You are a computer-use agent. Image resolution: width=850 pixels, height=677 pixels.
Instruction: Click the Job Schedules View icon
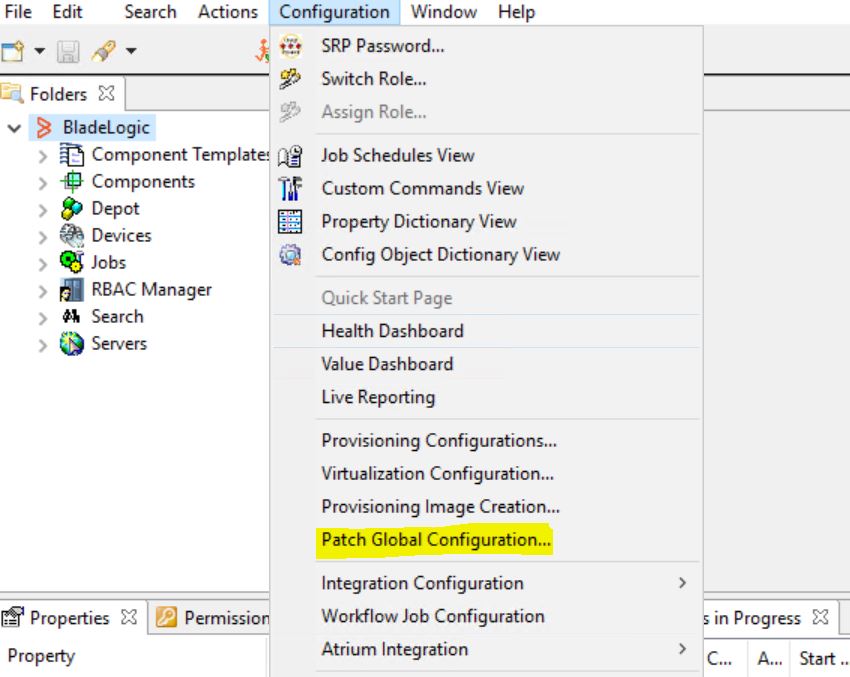click(x=290, y=156)
